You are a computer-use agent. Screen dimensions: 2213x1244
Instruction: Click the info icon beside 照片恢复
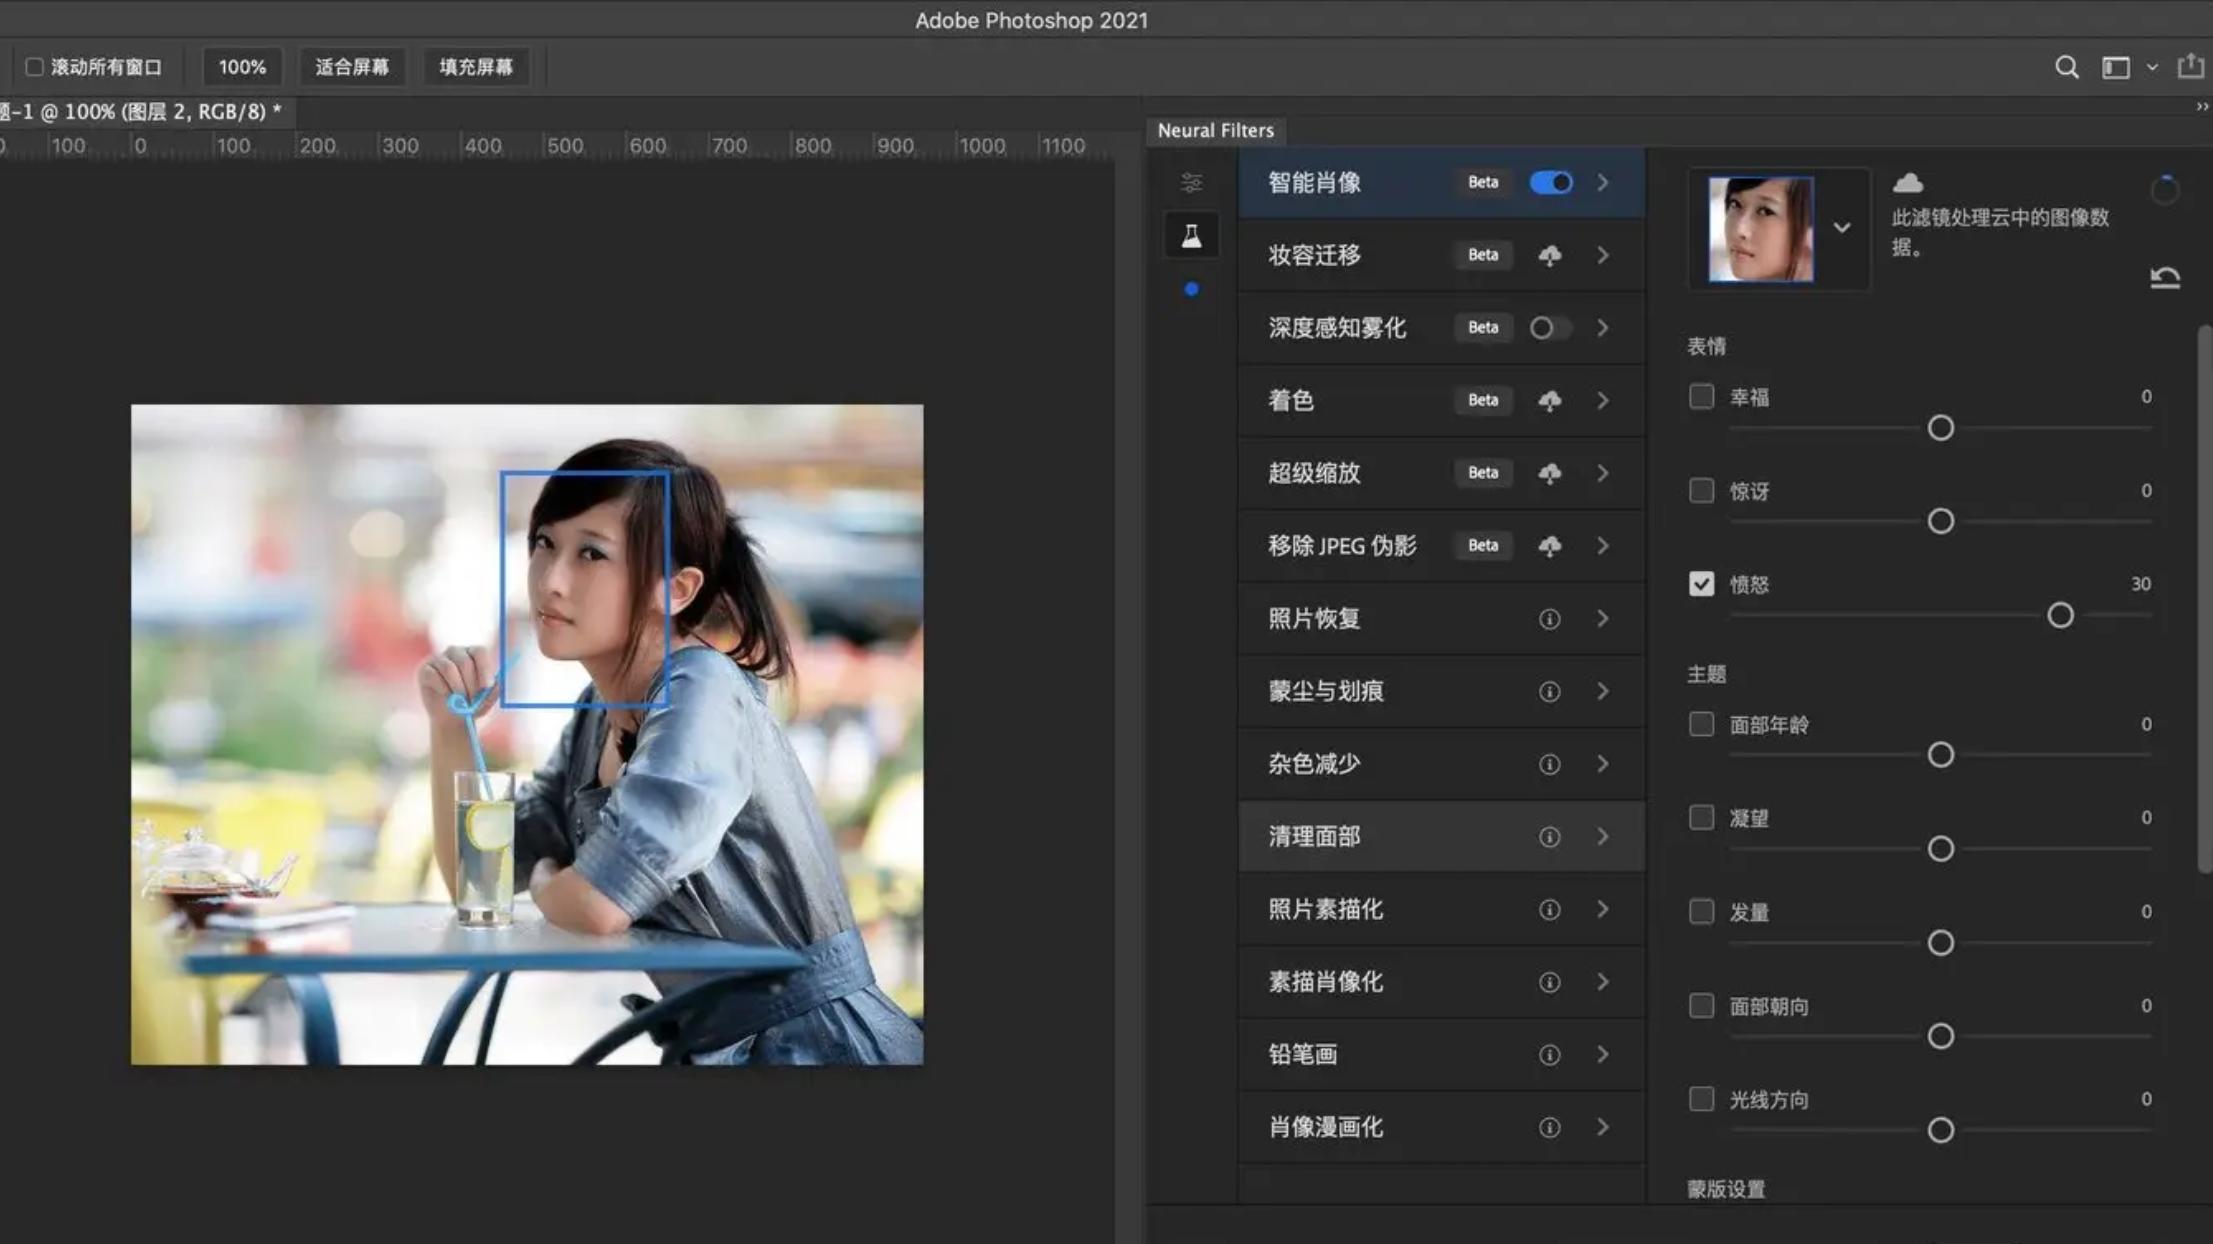[1549, 618]
